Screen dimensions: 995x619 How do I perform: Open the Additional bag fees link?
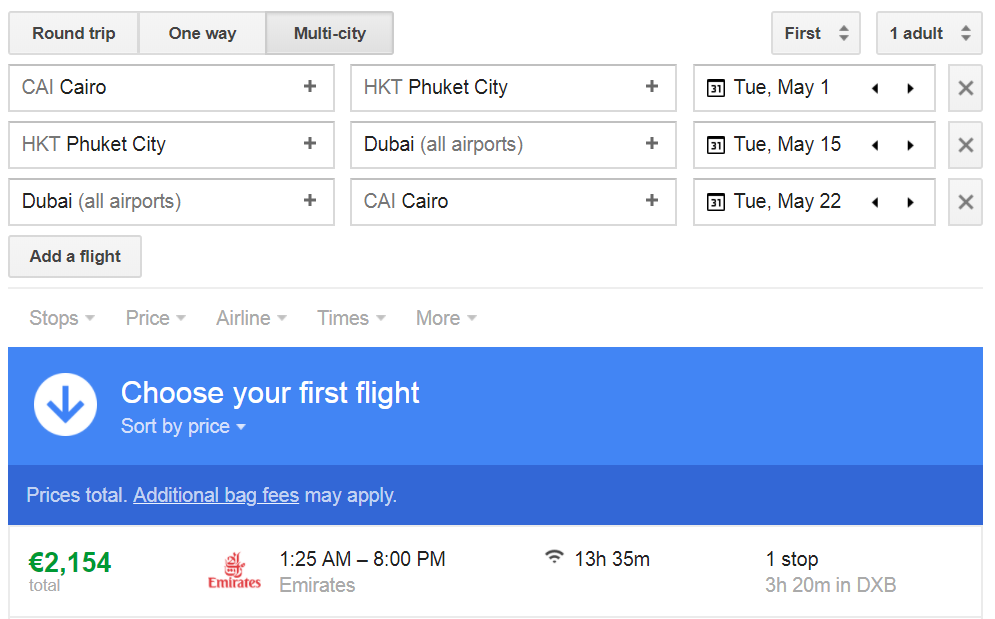(216, 495)
